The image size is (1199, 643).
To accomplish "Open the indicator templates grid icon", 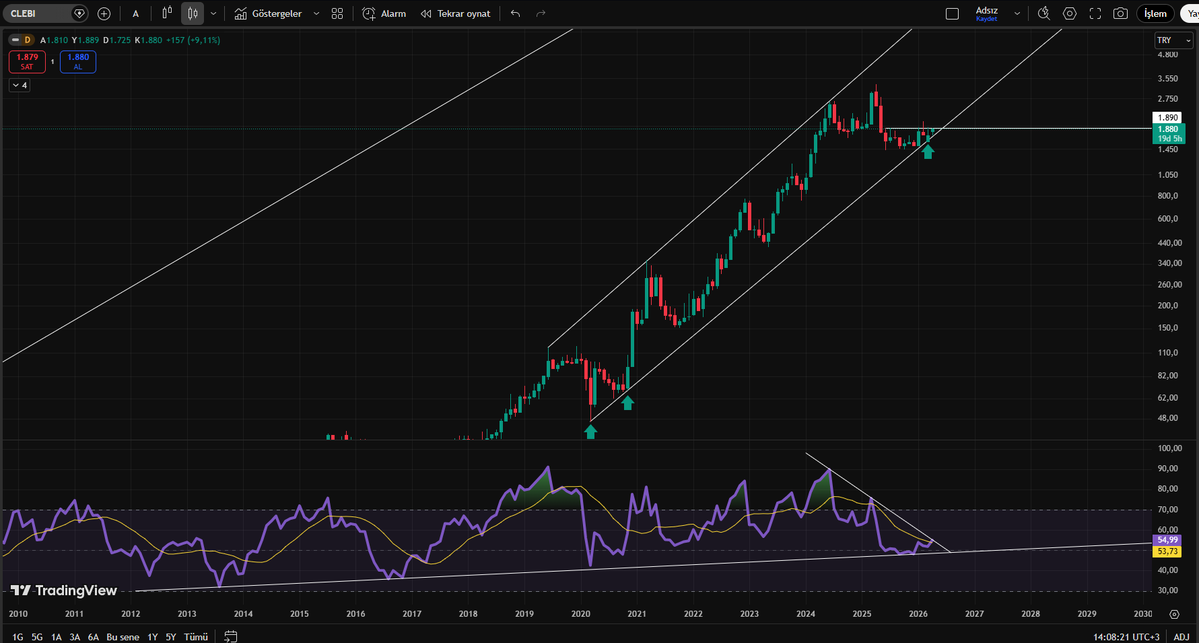I will pos(337,14).
